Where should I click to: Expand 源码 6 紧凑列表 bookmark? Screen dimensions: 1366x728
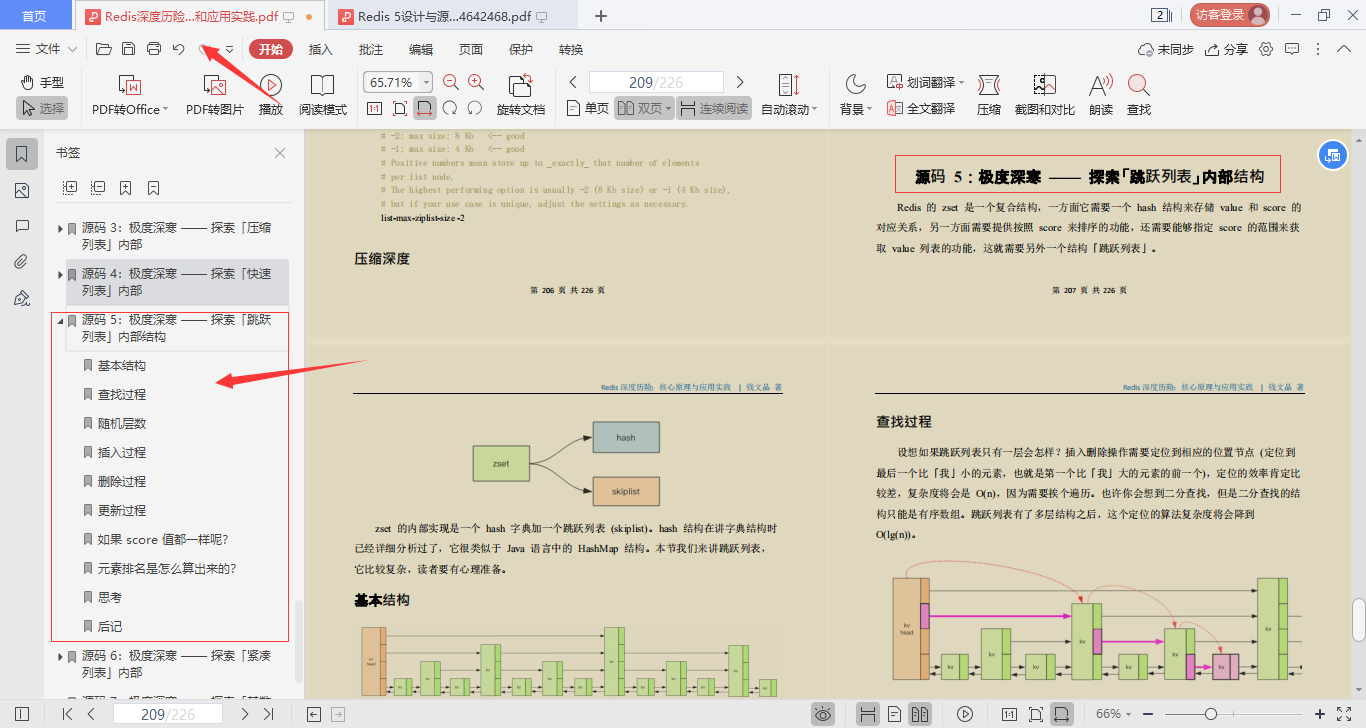tap(60, 657)
